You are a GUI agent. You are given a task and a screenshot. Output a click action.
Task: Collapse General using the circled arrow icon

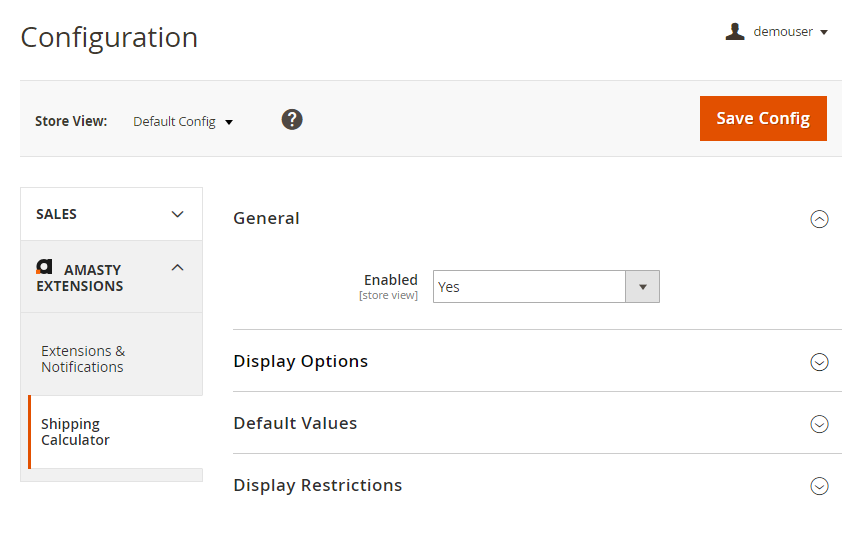pos(819,219)
